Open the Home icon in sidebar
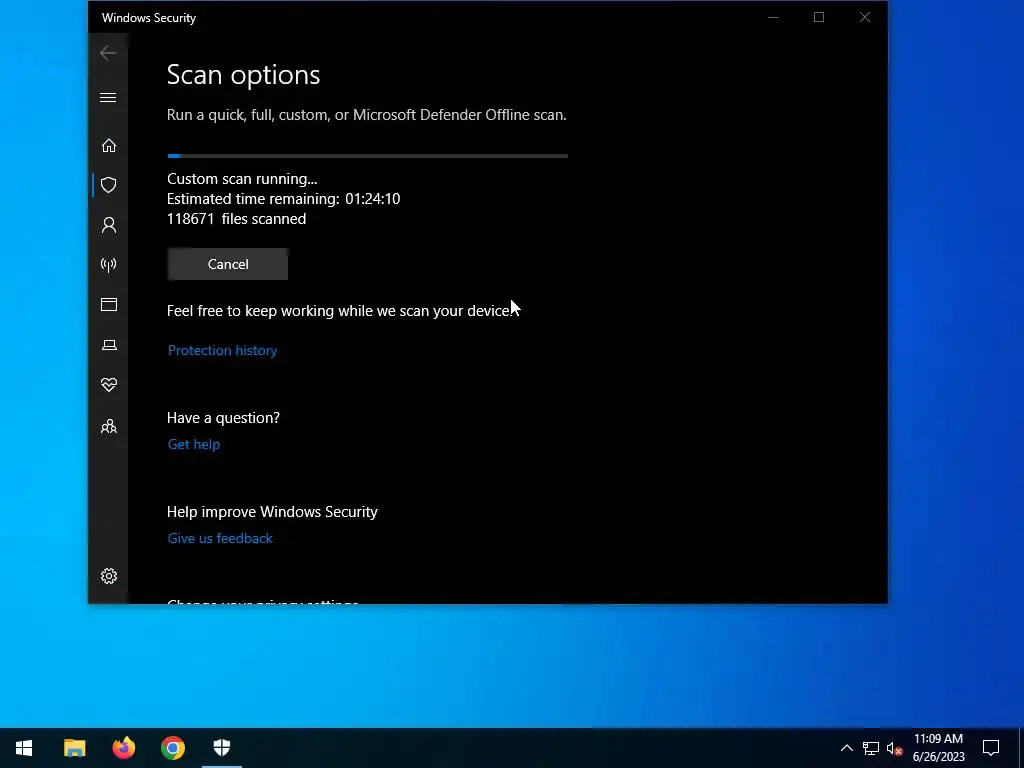The width and height of the screenshot is (1024, 768). 109,145
